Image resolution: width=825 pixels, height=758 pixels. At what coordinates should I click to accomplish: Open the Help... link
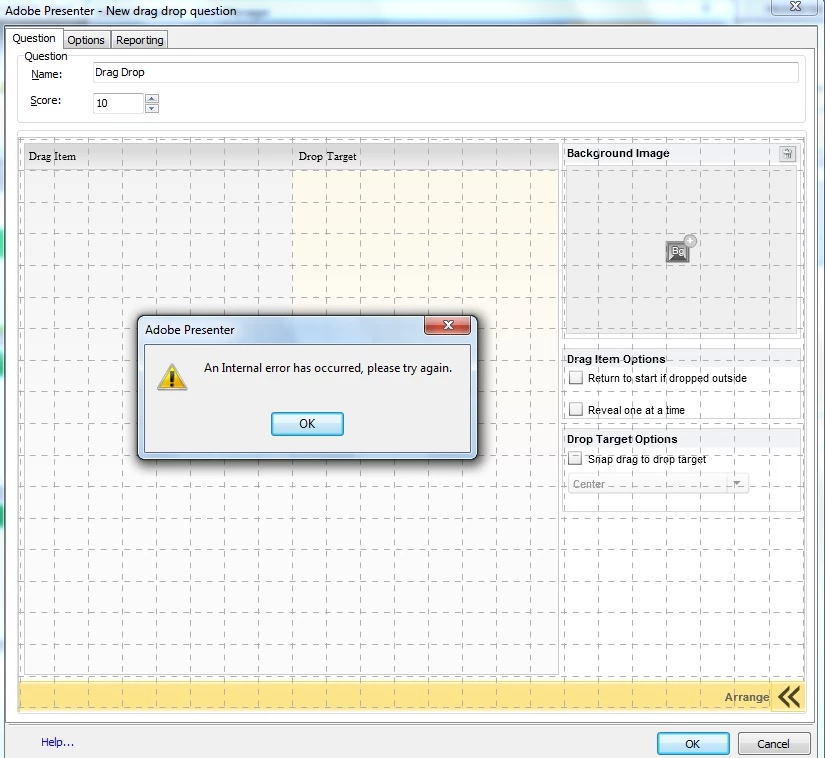tap(57, 742)
